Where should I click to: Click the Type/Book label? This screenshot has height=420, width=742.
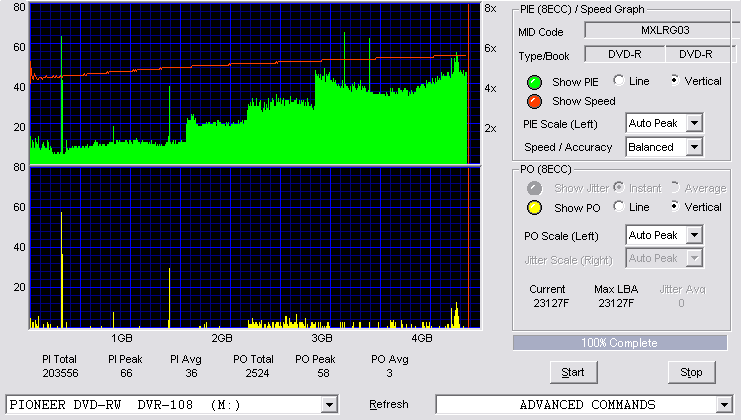click(544, 56)
